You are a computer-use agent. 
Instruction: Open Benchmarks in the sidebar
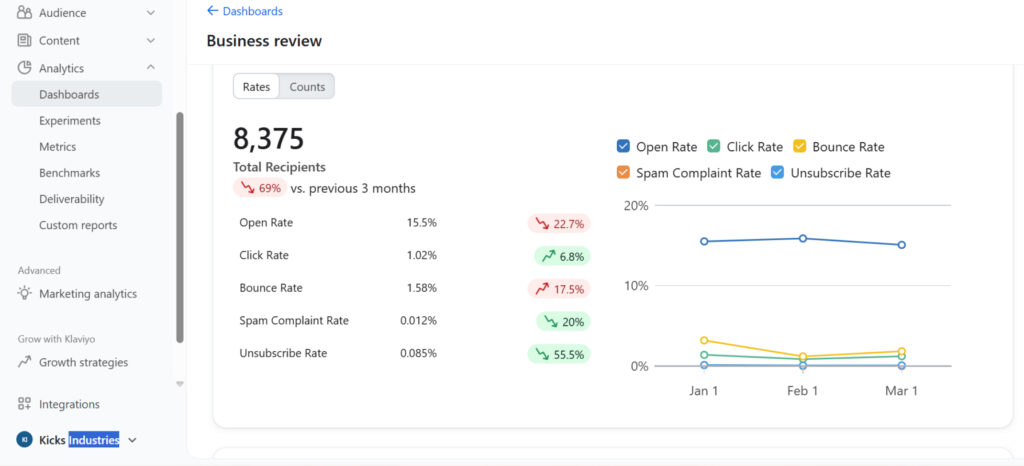tap(69, 173)
